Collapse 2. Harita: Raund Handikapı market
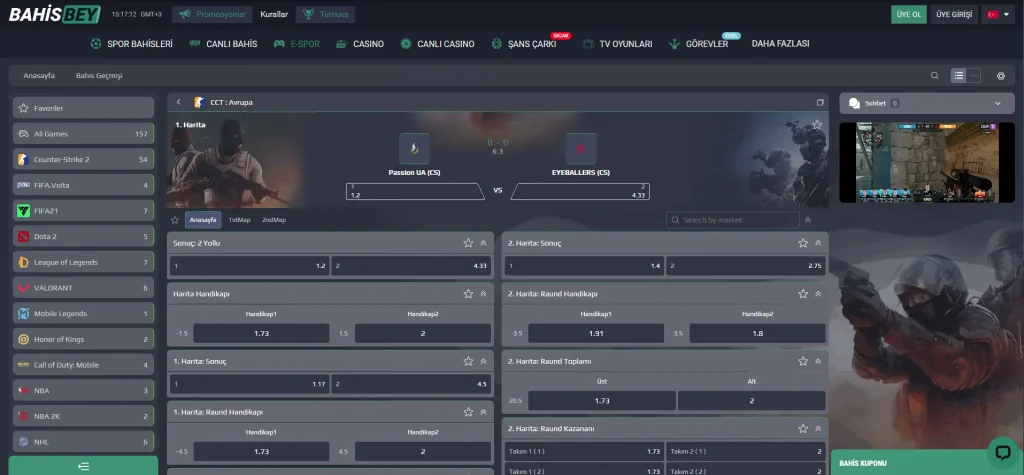The width and height of the screenshot is (1024, 475). coord(818,294)
